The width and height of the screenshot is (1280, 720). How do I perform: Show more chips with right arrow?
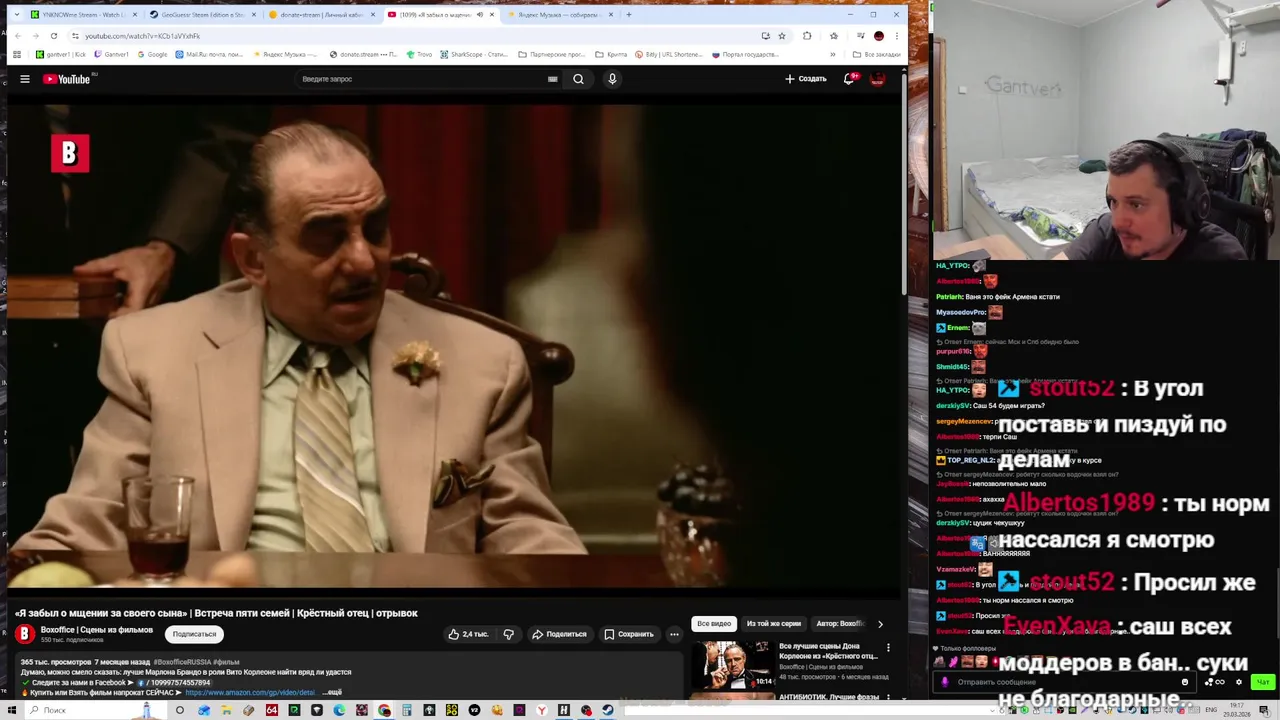tap(880, 624)
